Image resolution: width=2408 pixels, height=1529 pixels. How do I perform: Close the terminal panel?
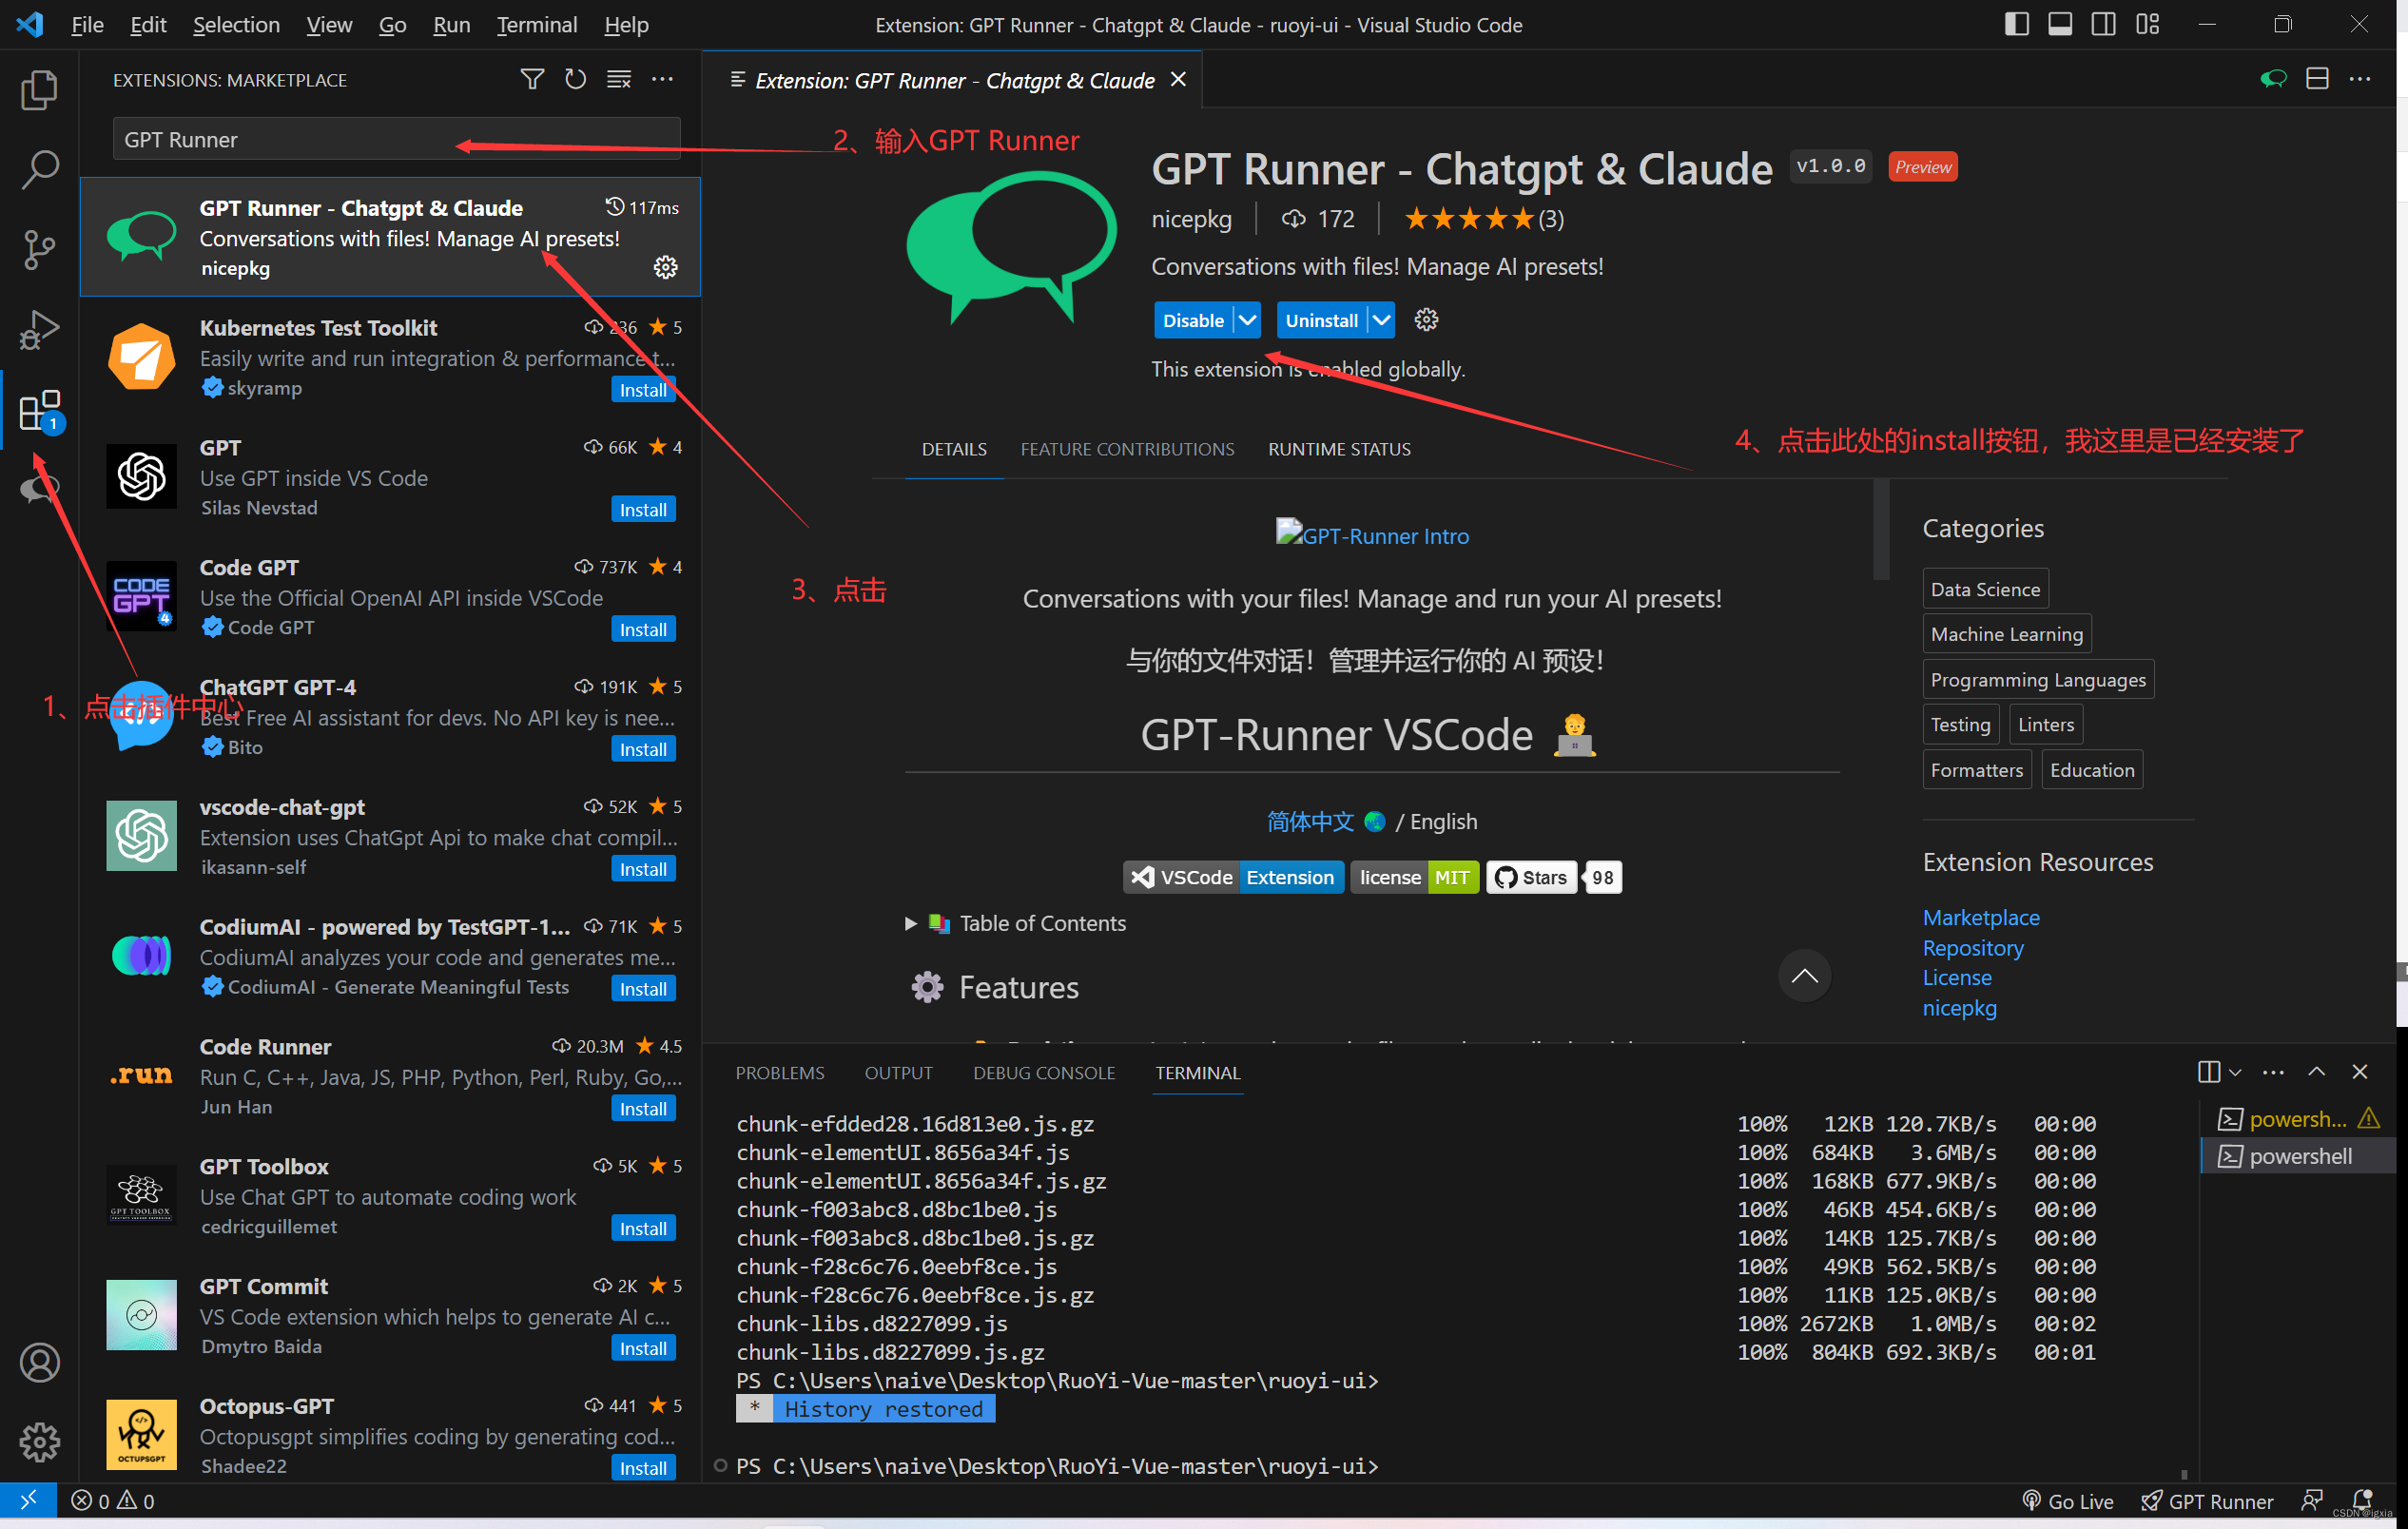(x=2360, y=1072)
